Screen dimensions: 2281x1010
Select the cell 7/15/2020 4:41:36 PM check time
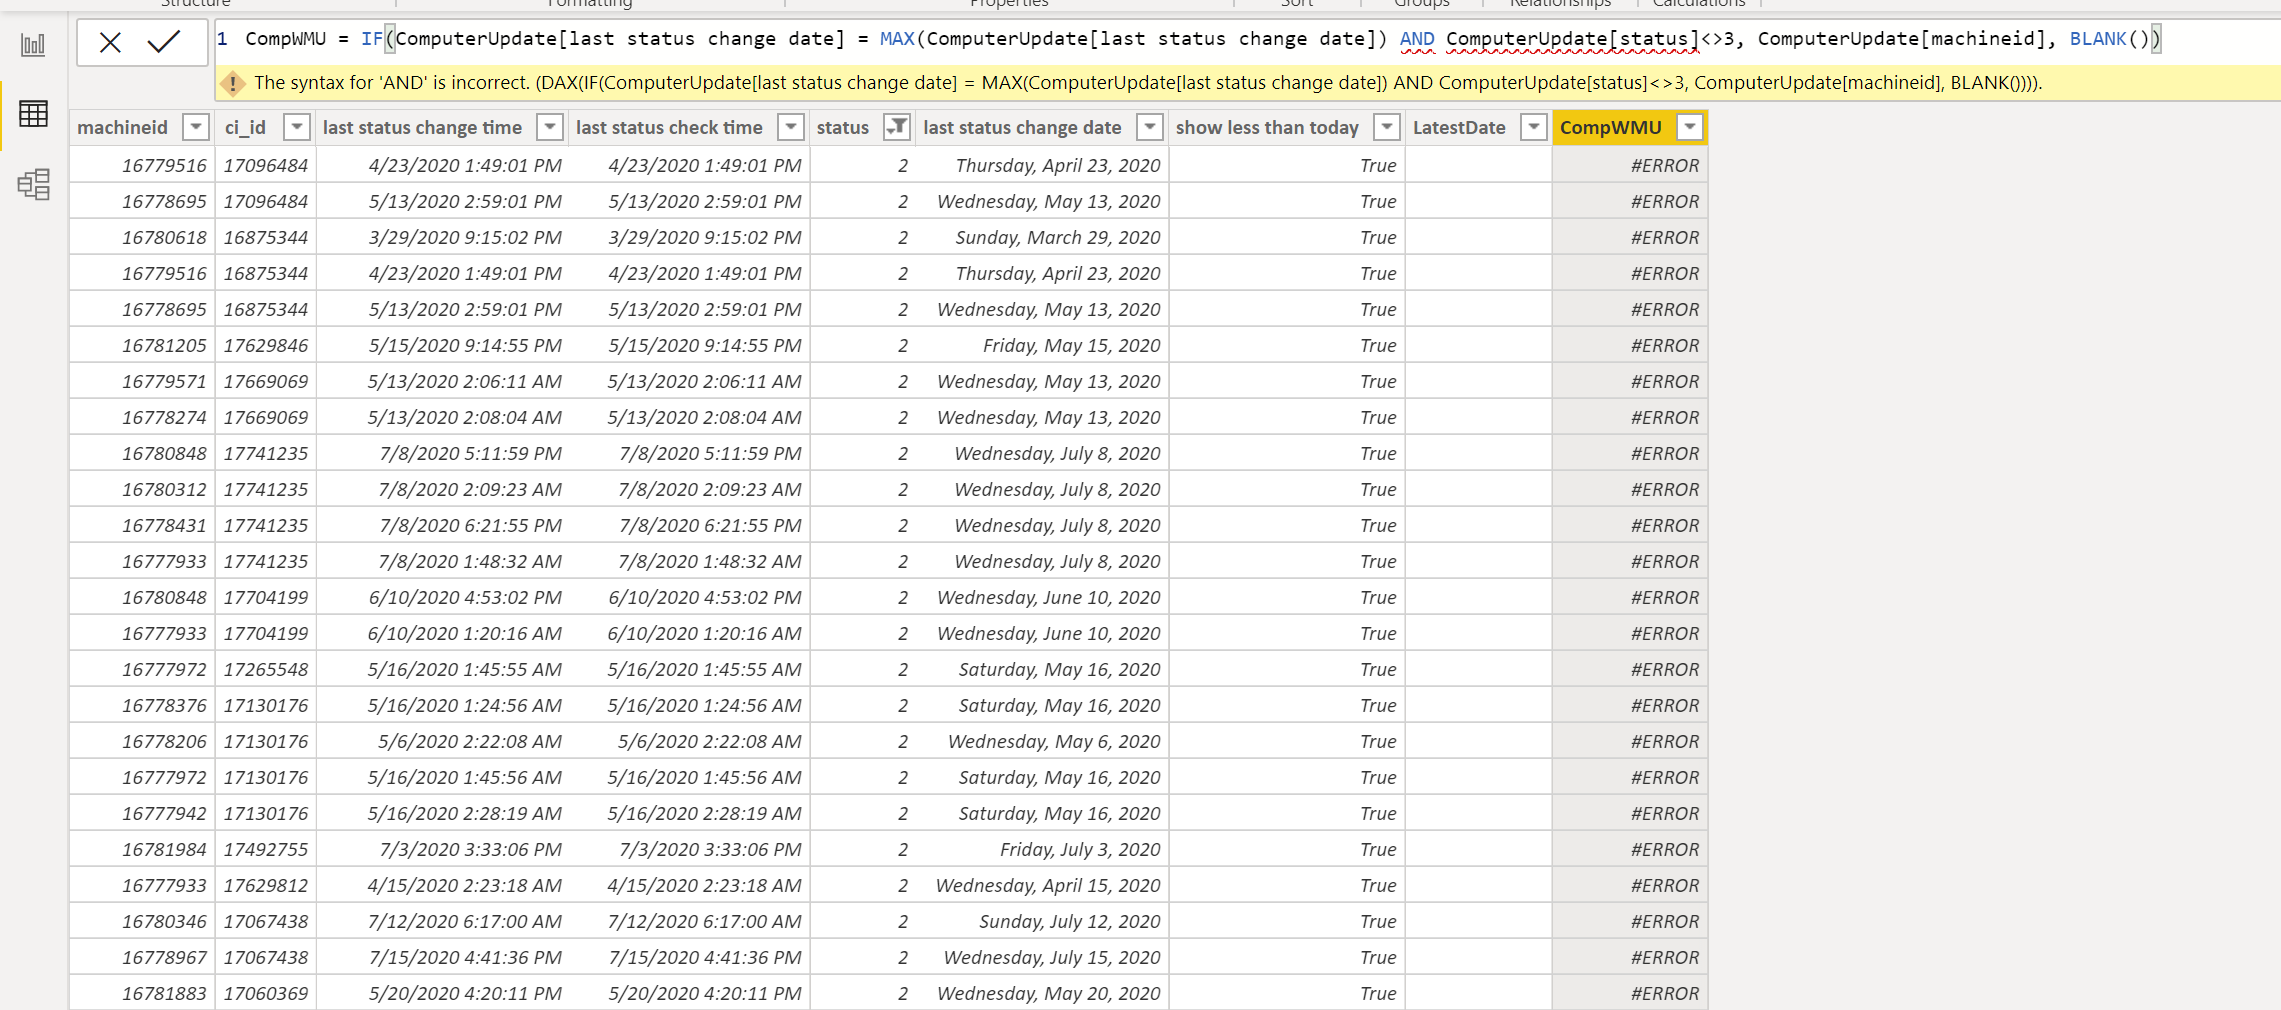[689, 957]
